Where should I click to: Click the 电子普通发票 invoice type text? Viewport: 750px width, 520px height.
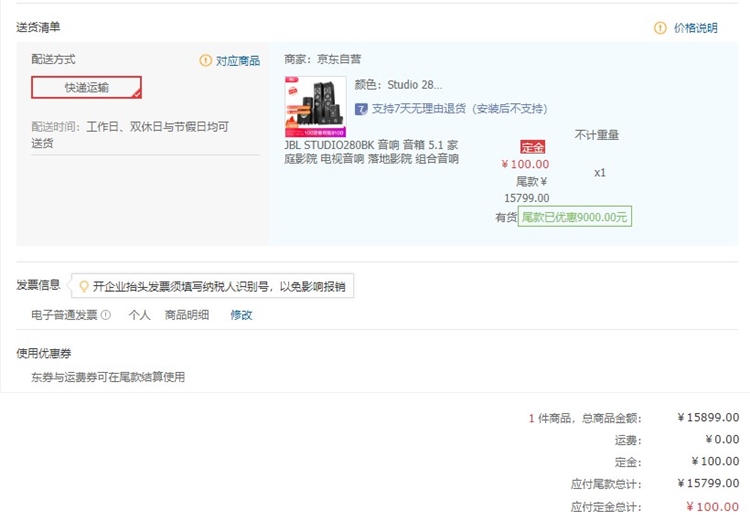tap(64, 315)
